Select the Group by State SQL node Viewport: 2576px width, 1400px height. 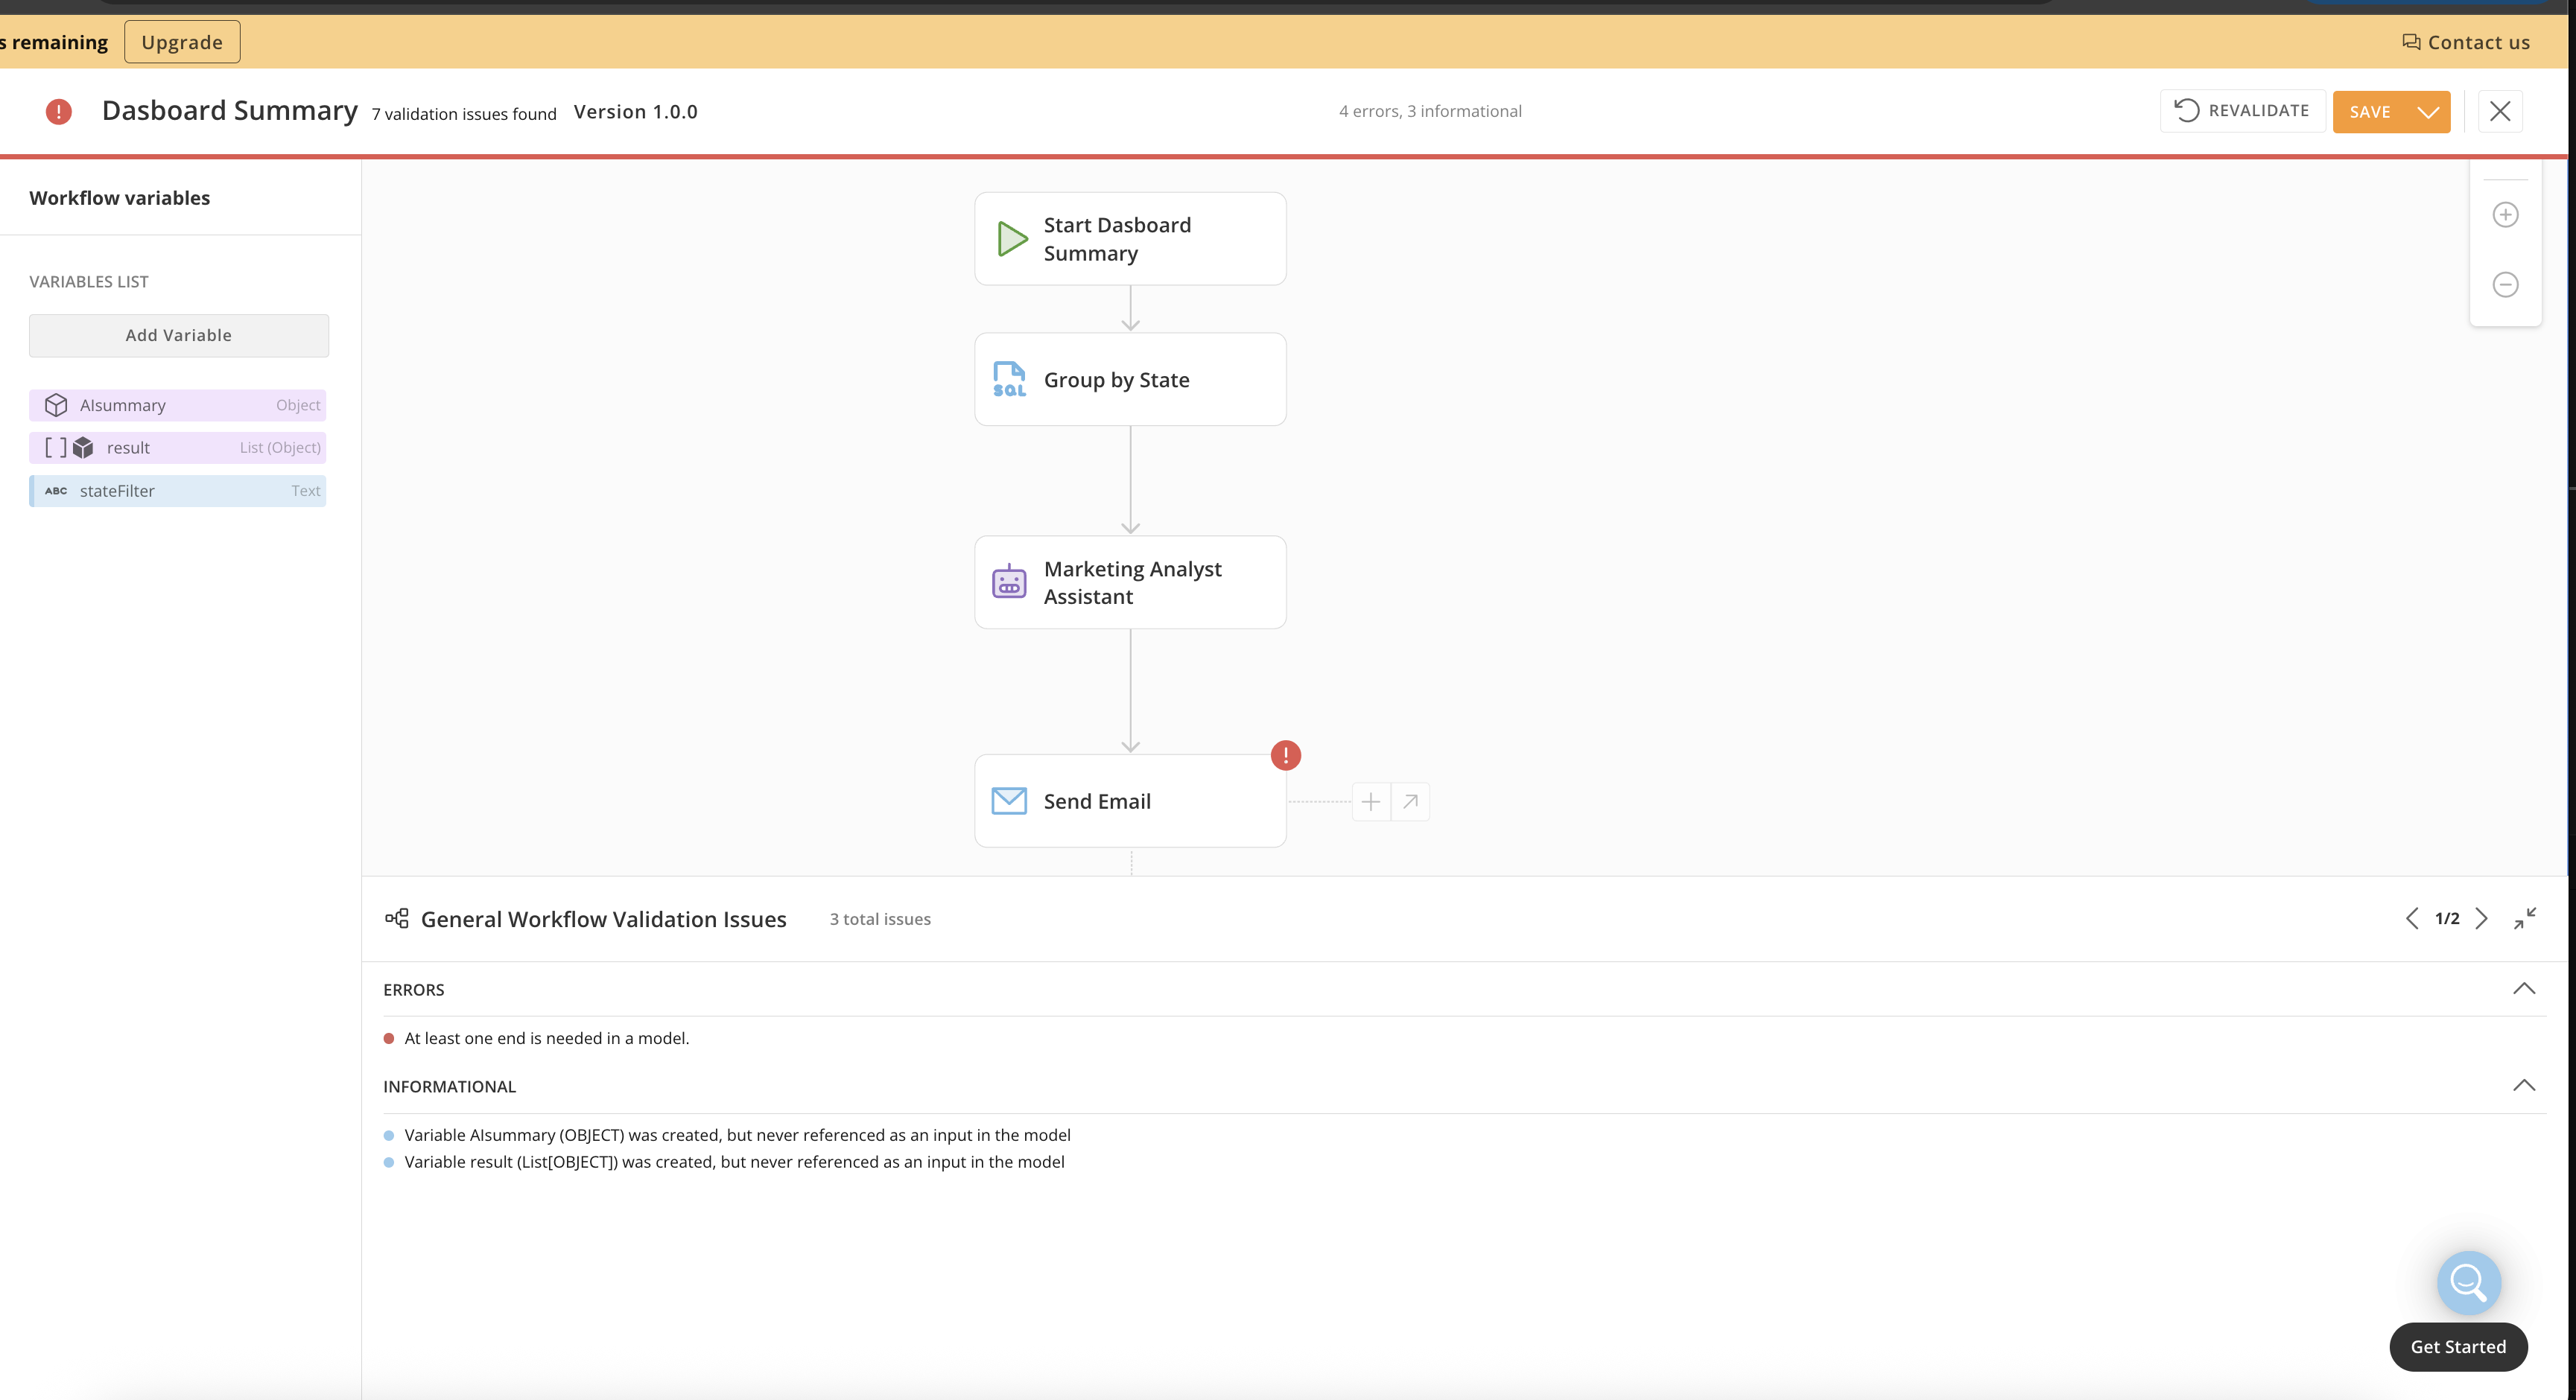tap(1130, 380)
